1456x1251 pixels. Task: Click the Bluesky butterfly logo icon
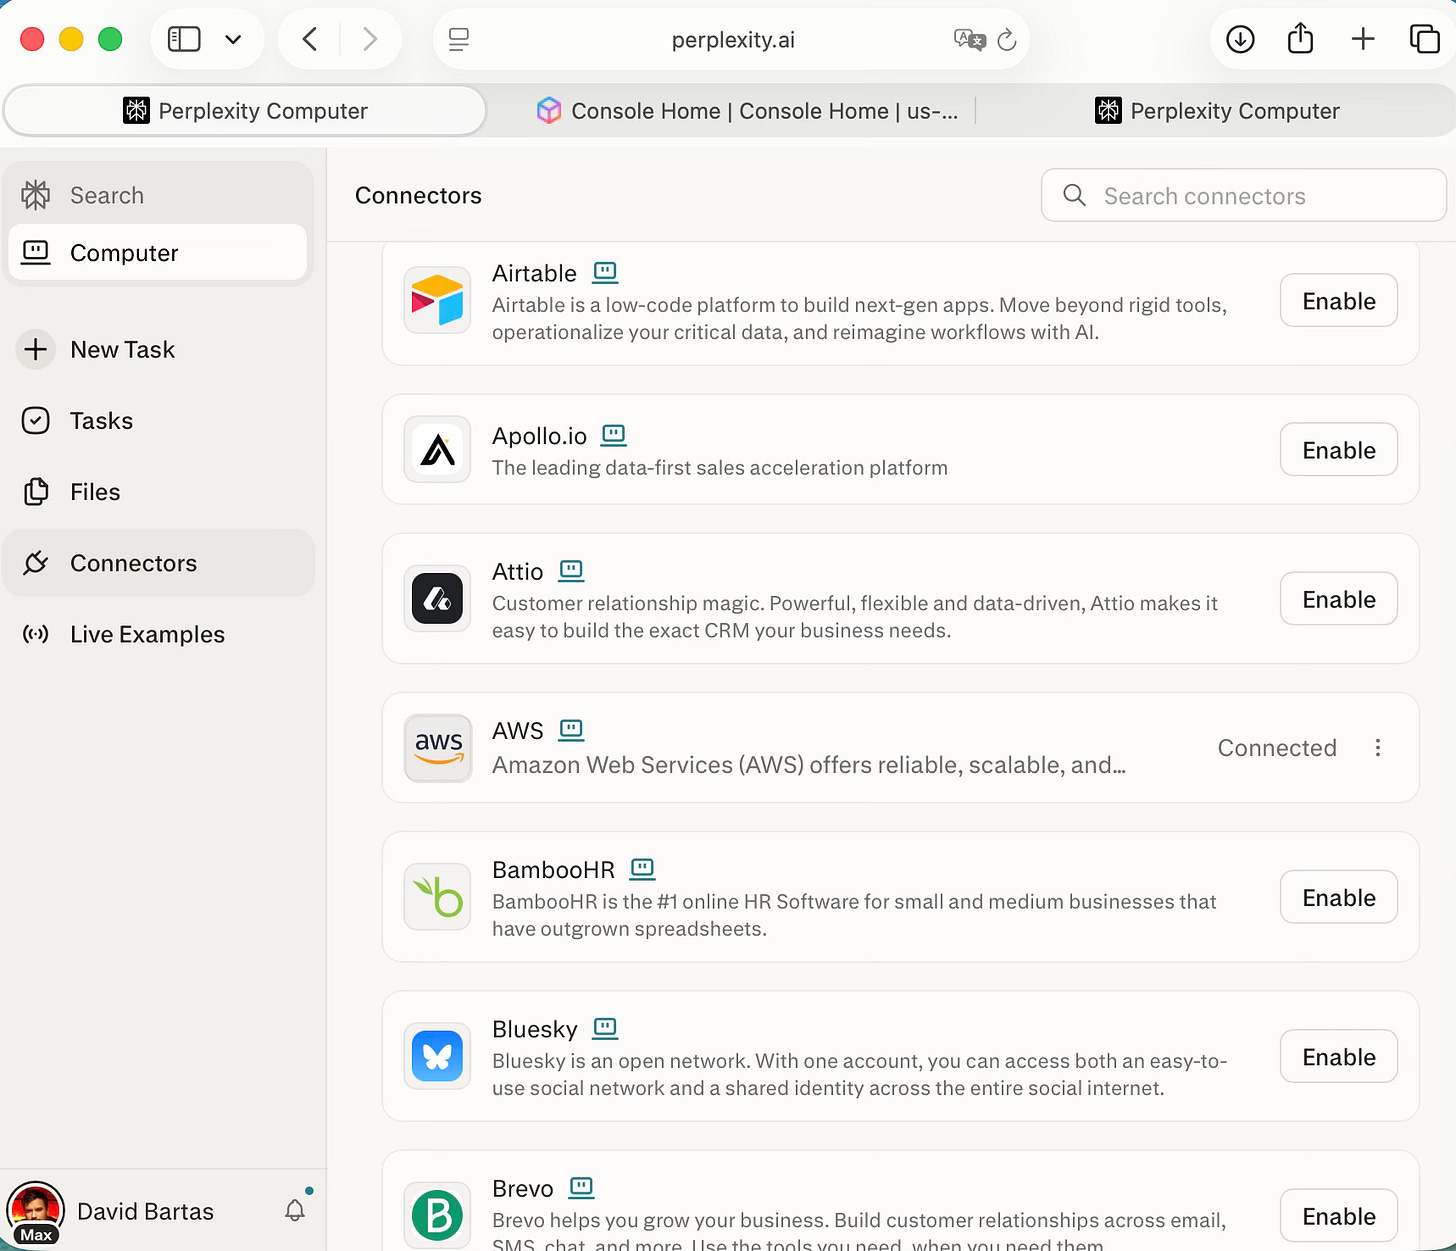(438, 1056)
